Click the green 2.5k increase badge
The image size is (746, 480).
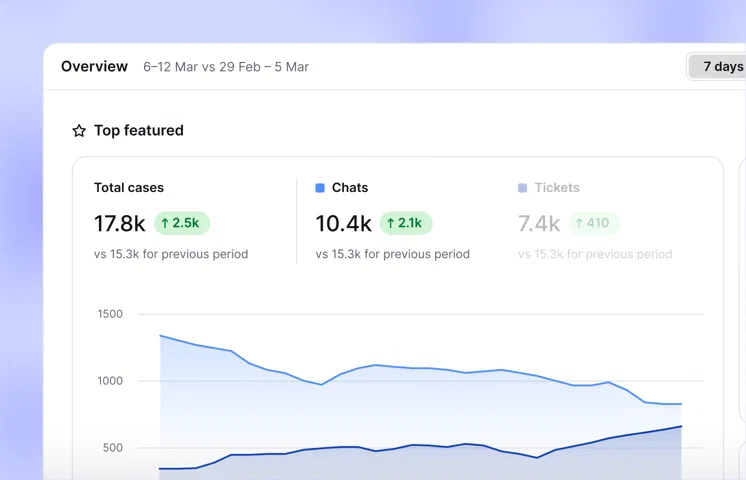pyautogui.click(x=182, y=223)
